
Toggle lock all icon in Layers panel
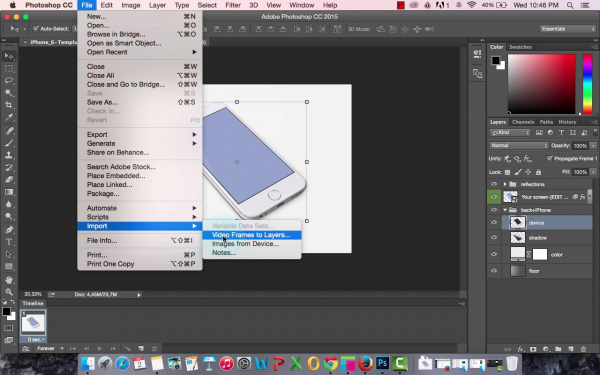(x=538, y=172)
